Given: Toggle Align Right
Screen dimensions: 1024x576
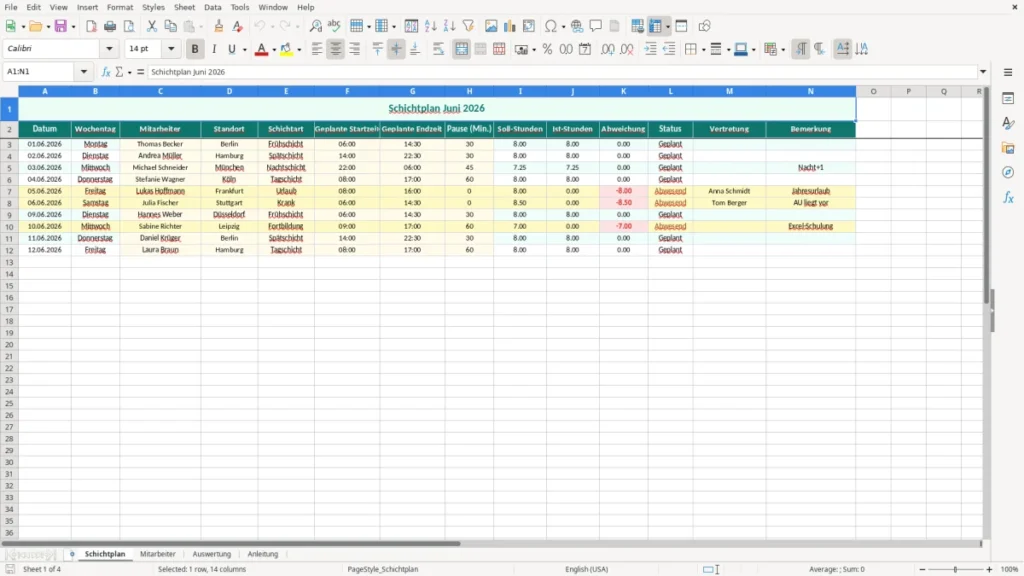Looking at the screenshot, I should coord(355,49).
